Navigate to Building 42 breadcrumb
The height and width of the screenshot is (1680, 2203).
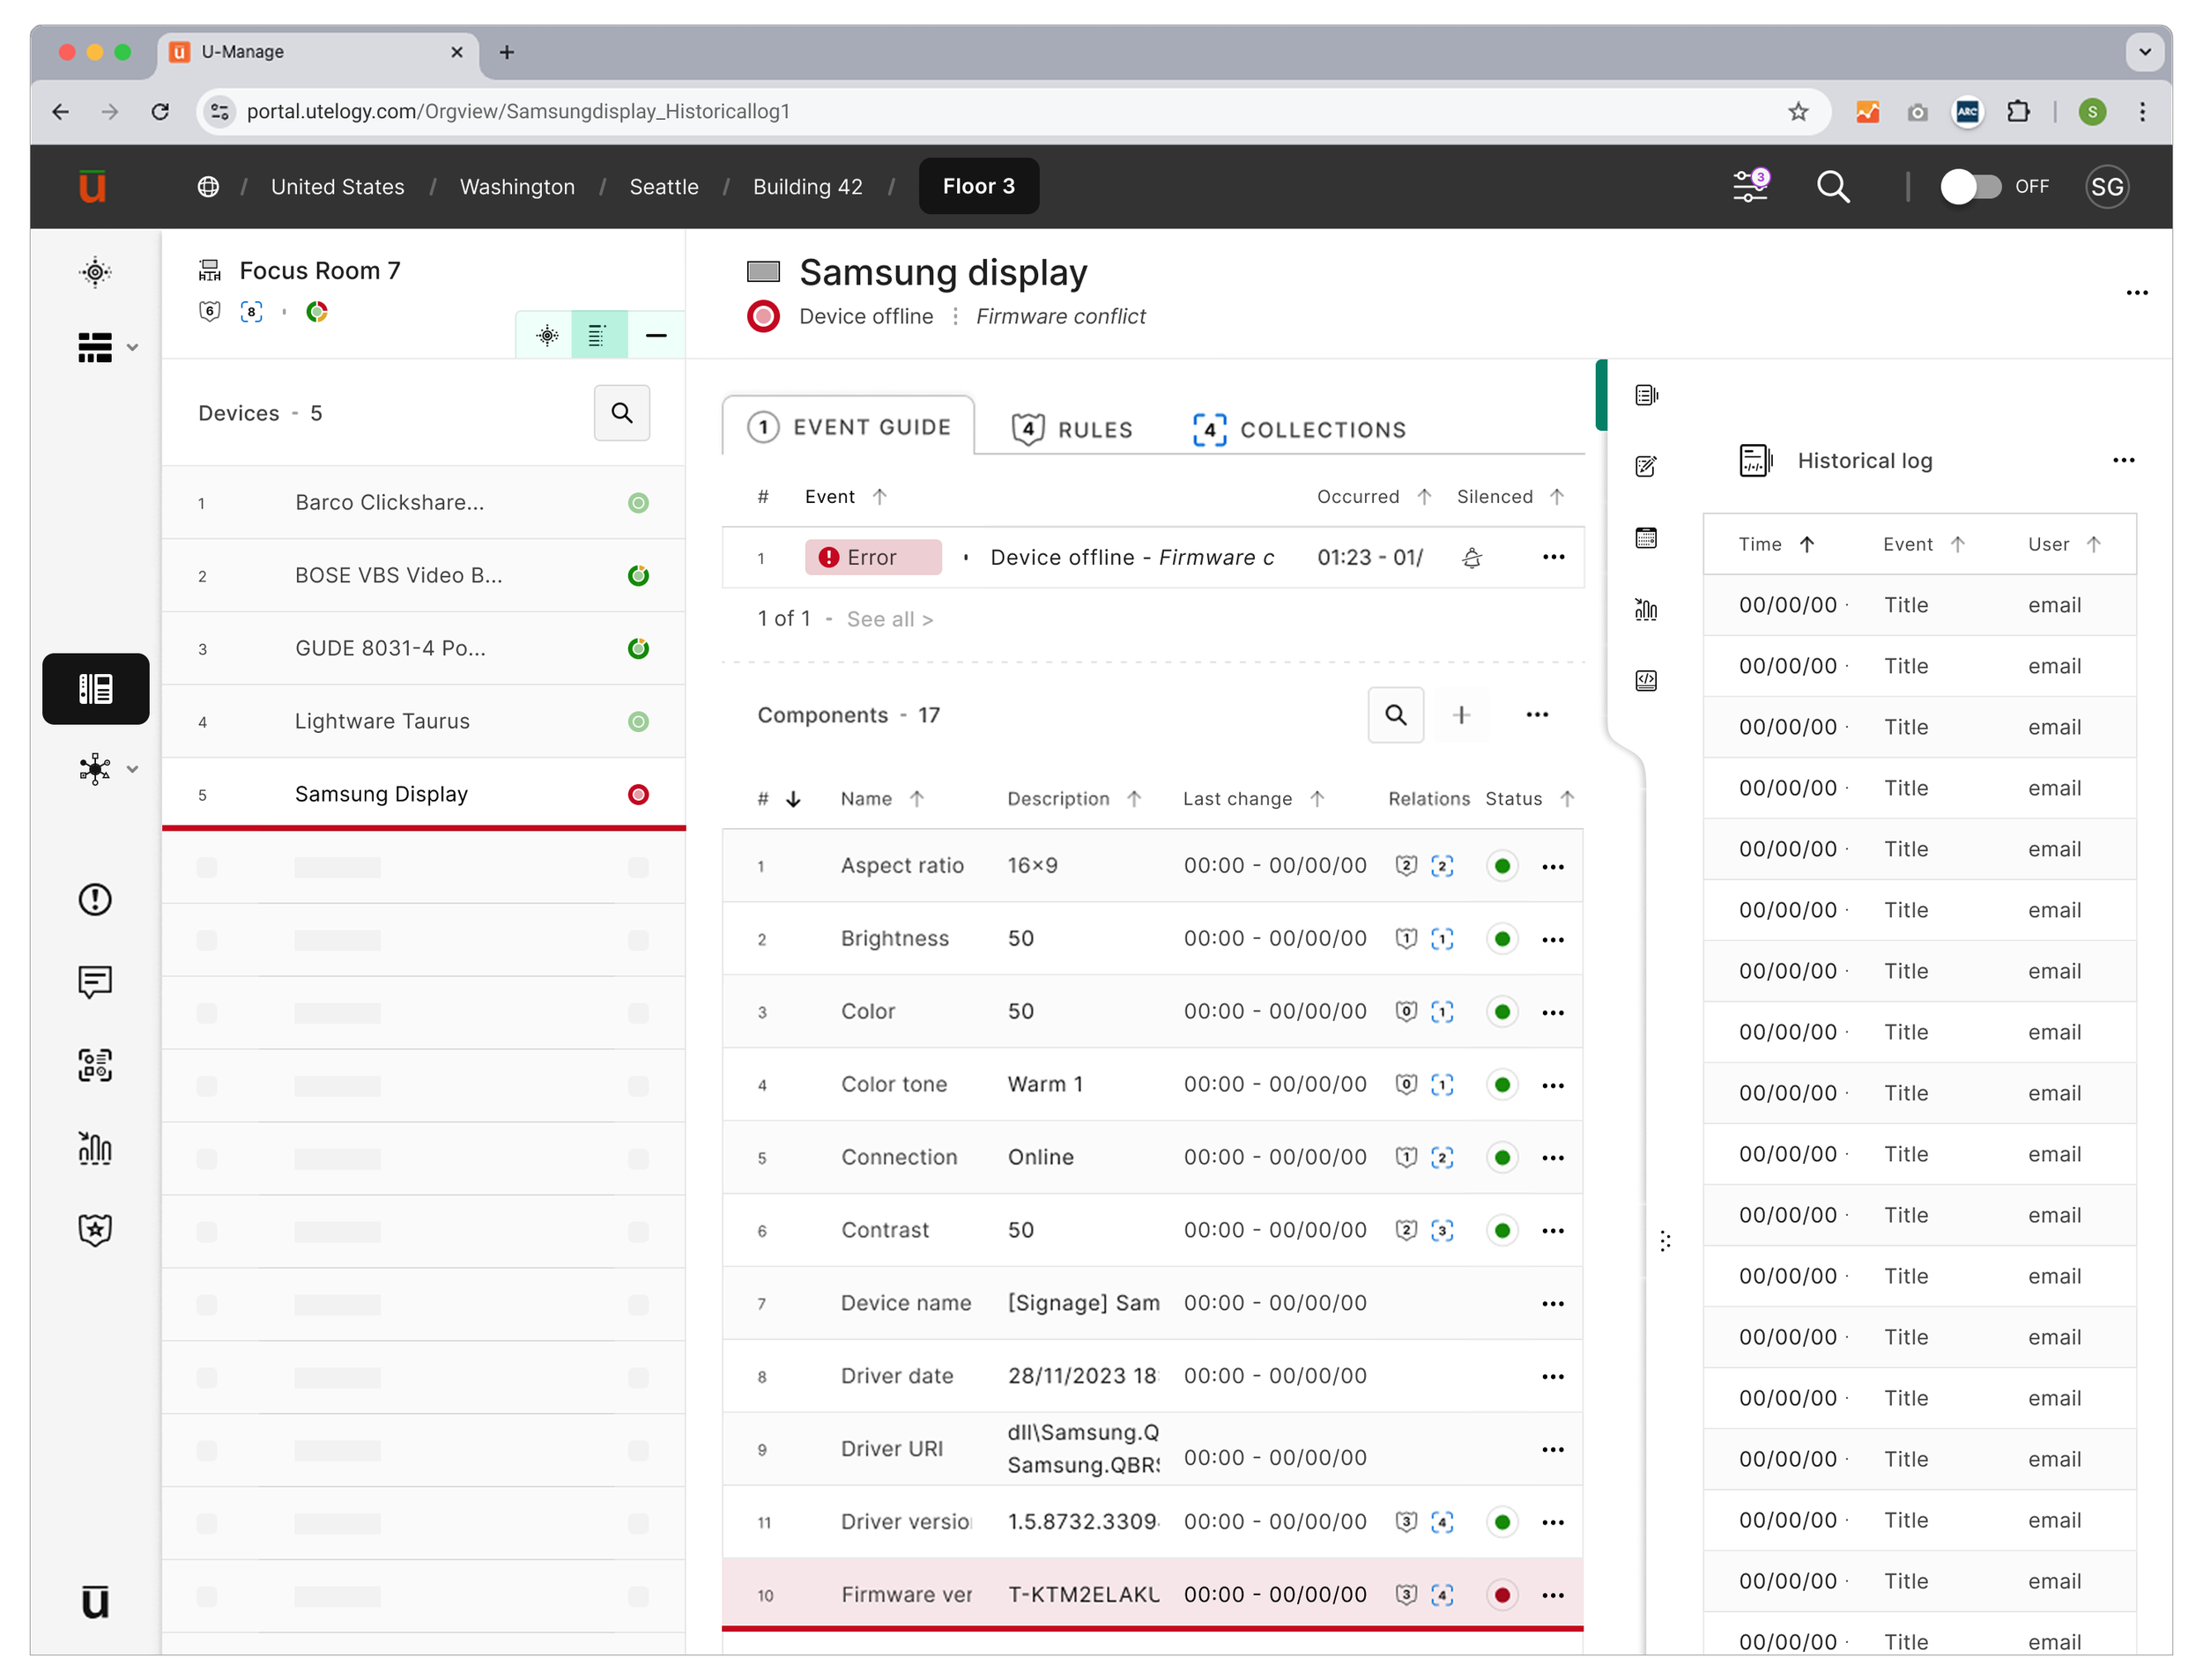click(x=807, y=187)
